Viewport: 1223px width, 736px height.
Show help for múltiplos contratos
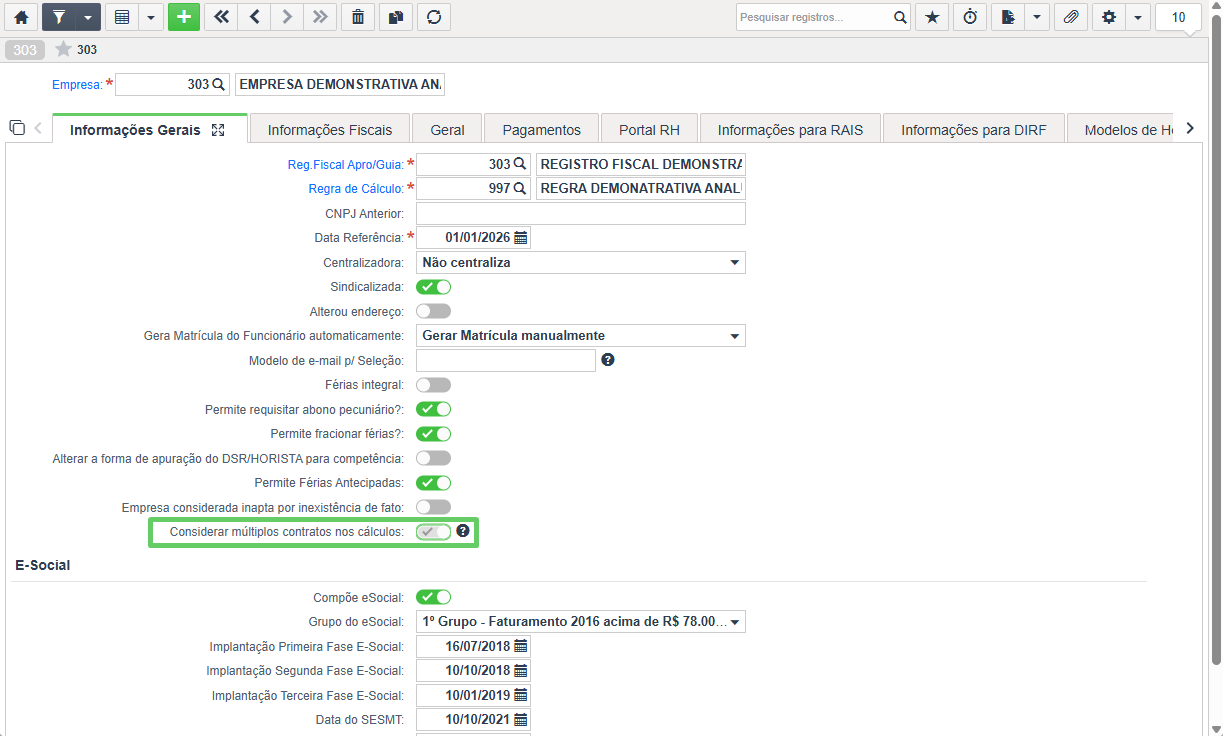pos(463,531)
